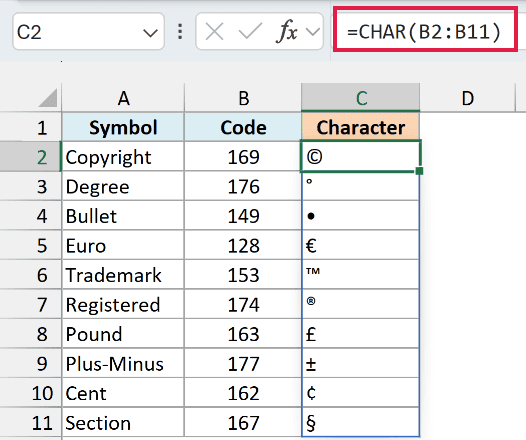Select the cell showing the © character

pos(361,157)
